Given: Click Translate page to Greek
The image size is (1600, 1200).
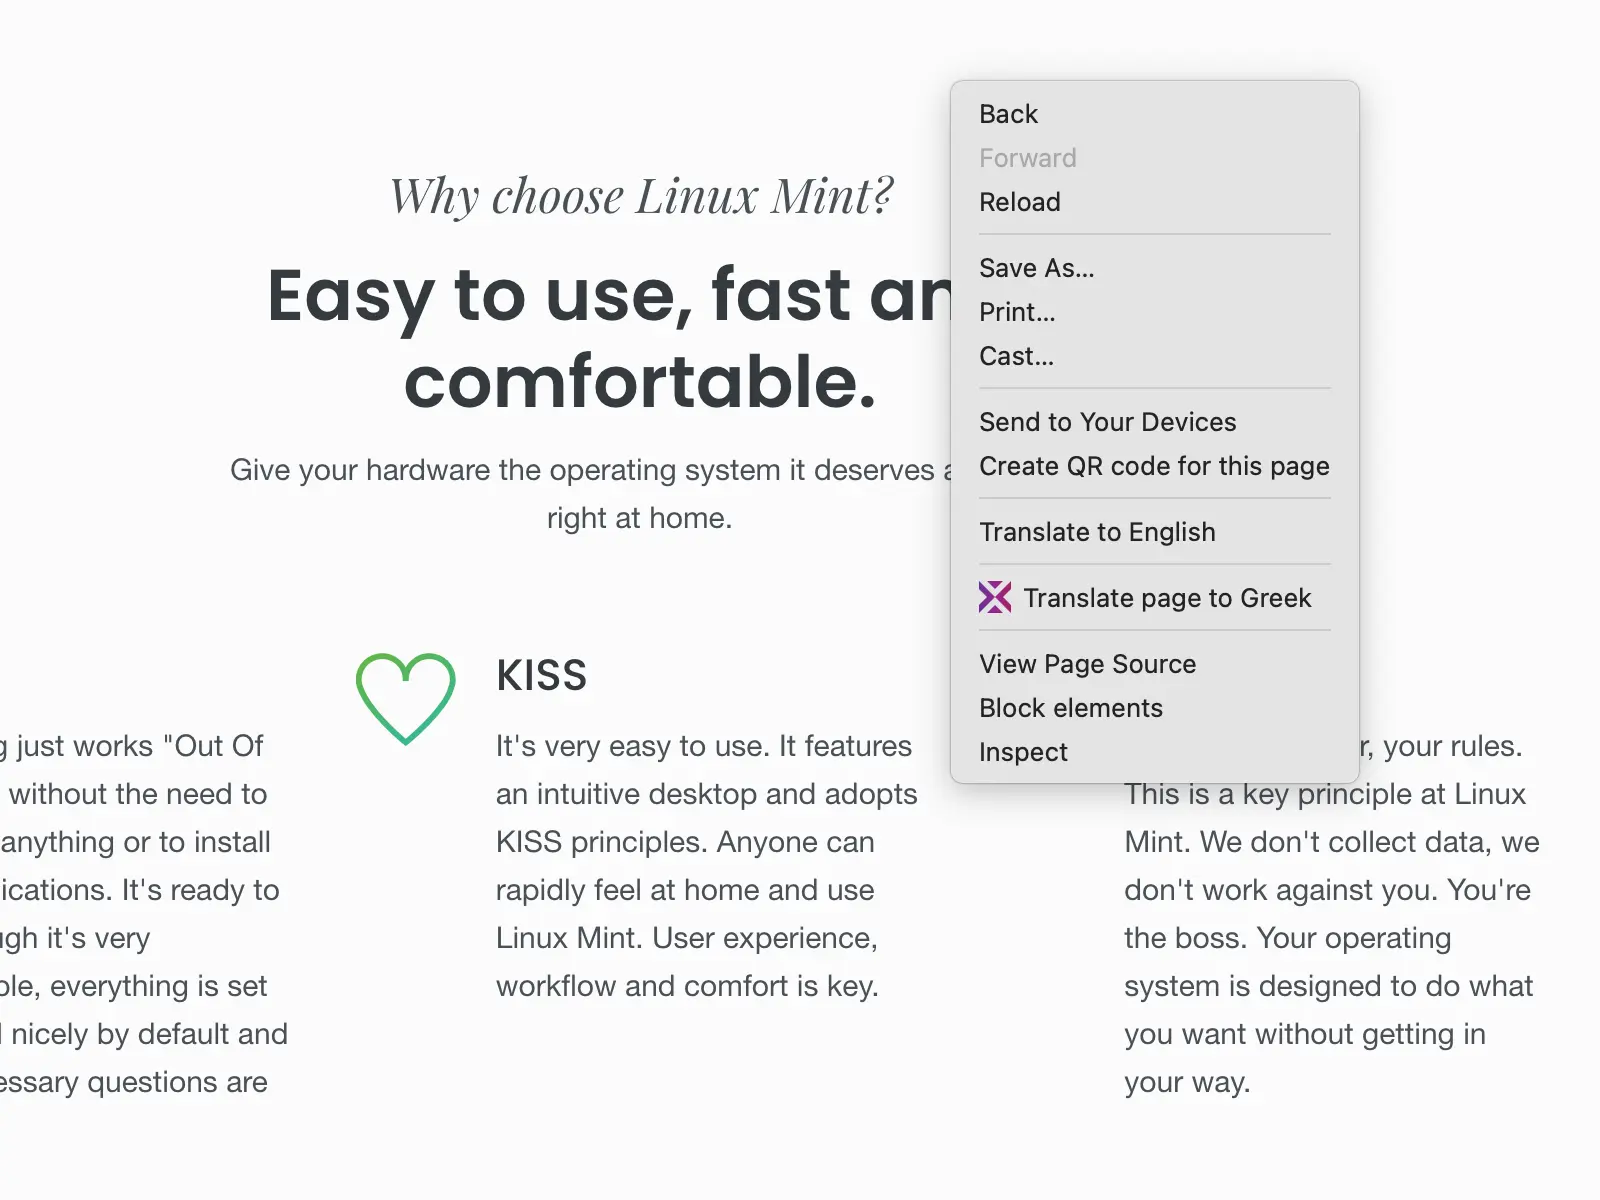Looking at the screenshot, I should (x=1167, y=598).
